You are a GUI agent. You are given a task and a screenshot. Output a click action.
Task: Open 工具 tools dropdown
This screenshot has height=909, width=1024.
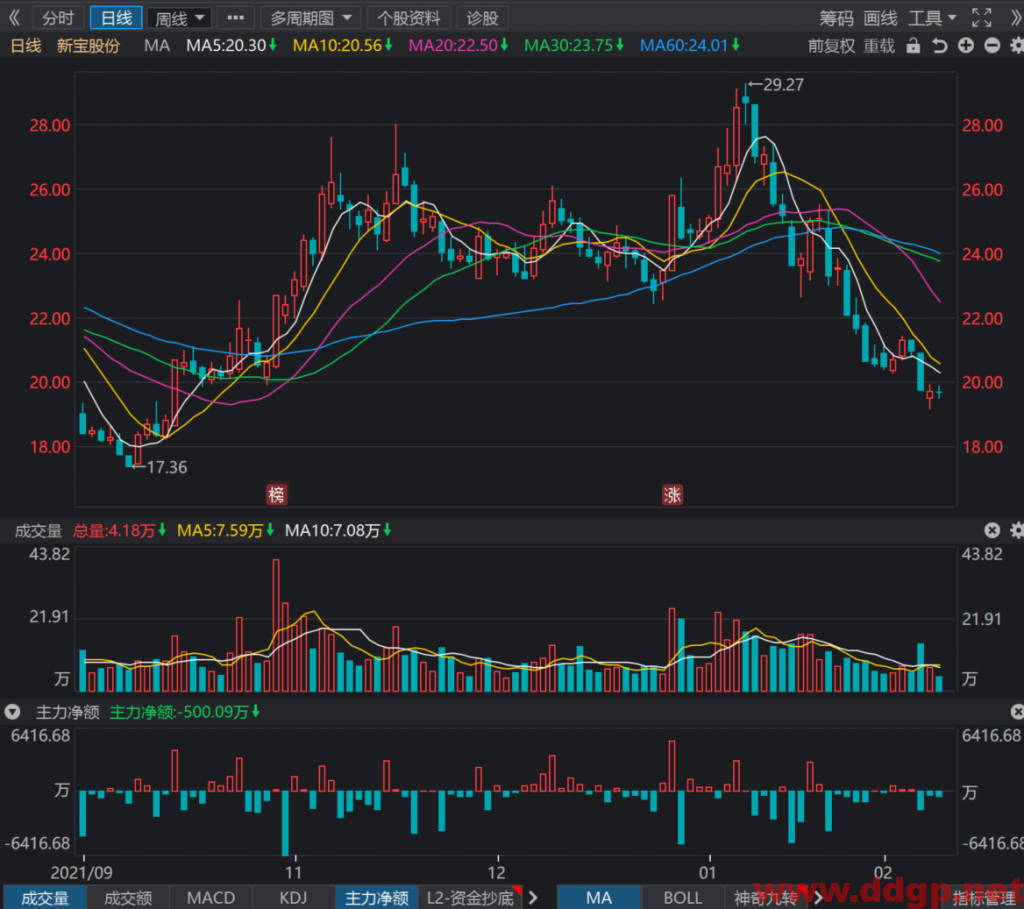[x=932, y=18]
